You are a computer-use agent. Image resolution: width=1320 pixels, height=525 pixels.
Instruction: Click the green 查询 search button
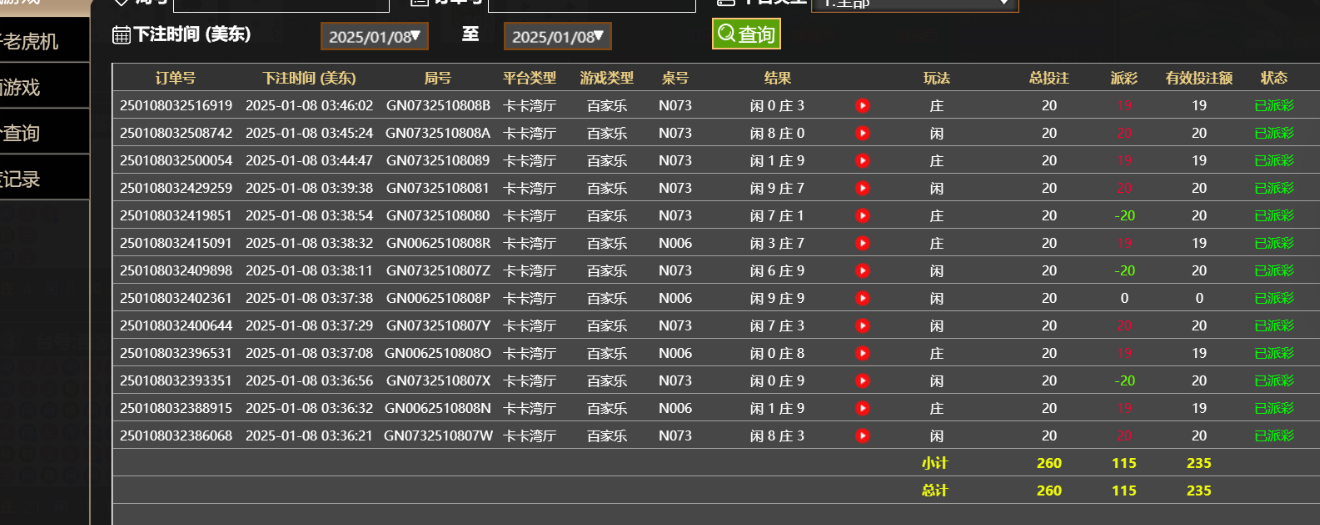point(746,35)
